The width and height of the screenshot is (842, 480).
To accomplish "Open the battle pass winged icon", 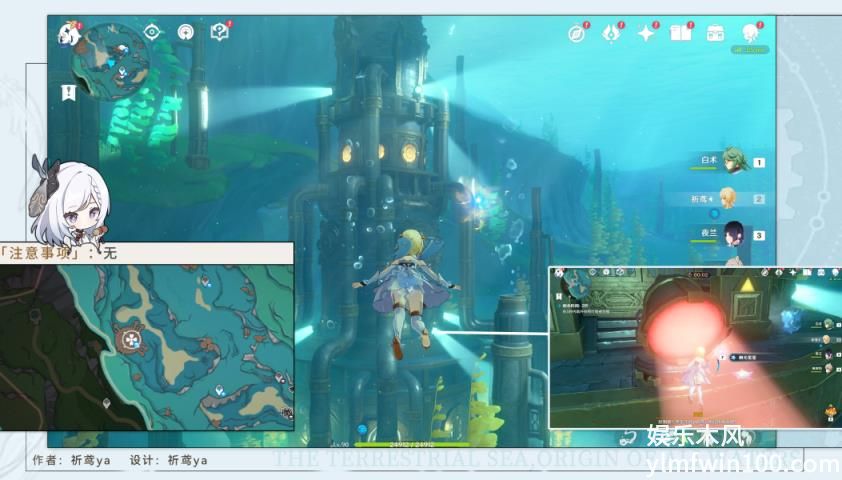I will click(611, 33).
